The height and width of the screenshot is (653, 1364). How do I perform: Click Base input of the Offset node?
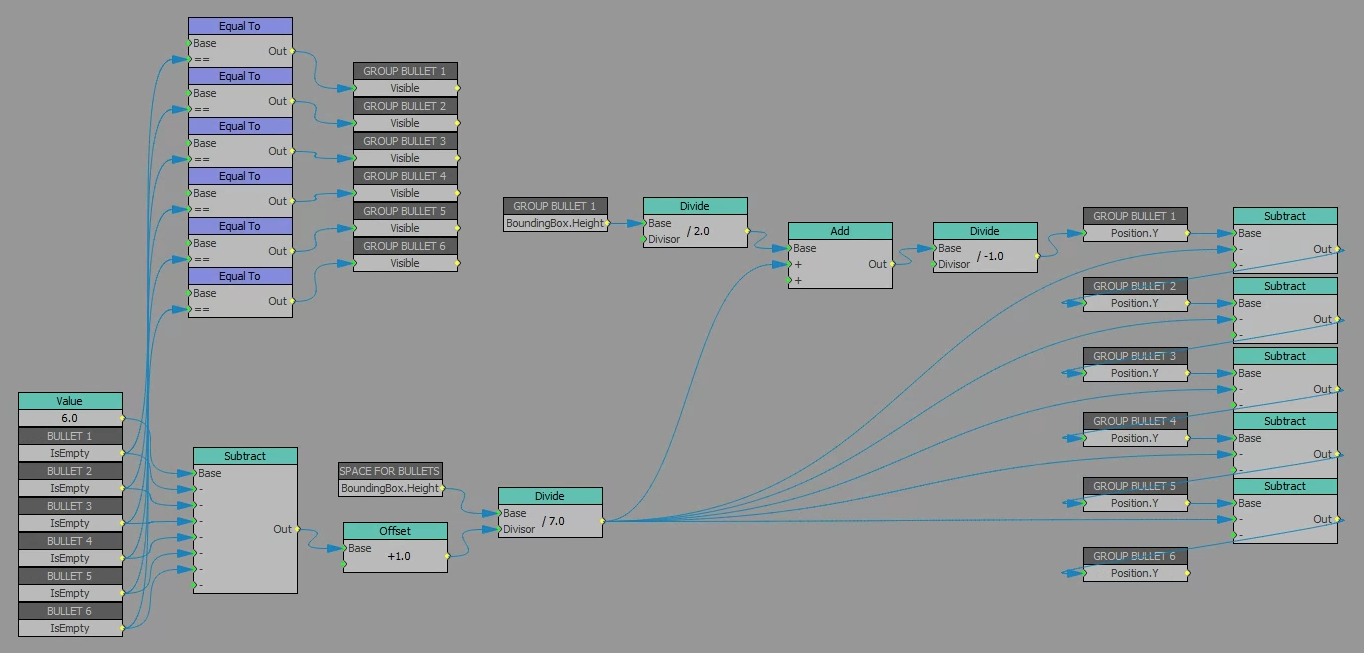[x=359, y=548]
